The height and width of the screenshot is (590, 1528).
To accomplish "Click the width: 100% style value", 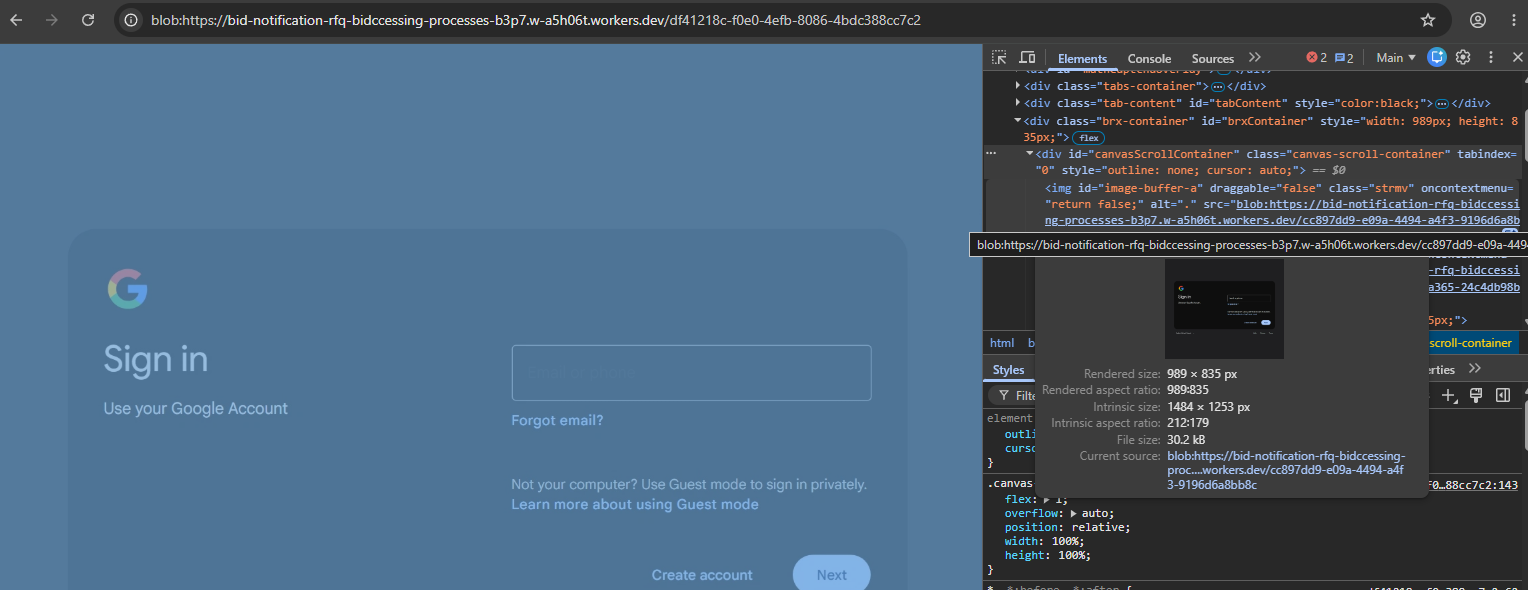I will 1067,541.
